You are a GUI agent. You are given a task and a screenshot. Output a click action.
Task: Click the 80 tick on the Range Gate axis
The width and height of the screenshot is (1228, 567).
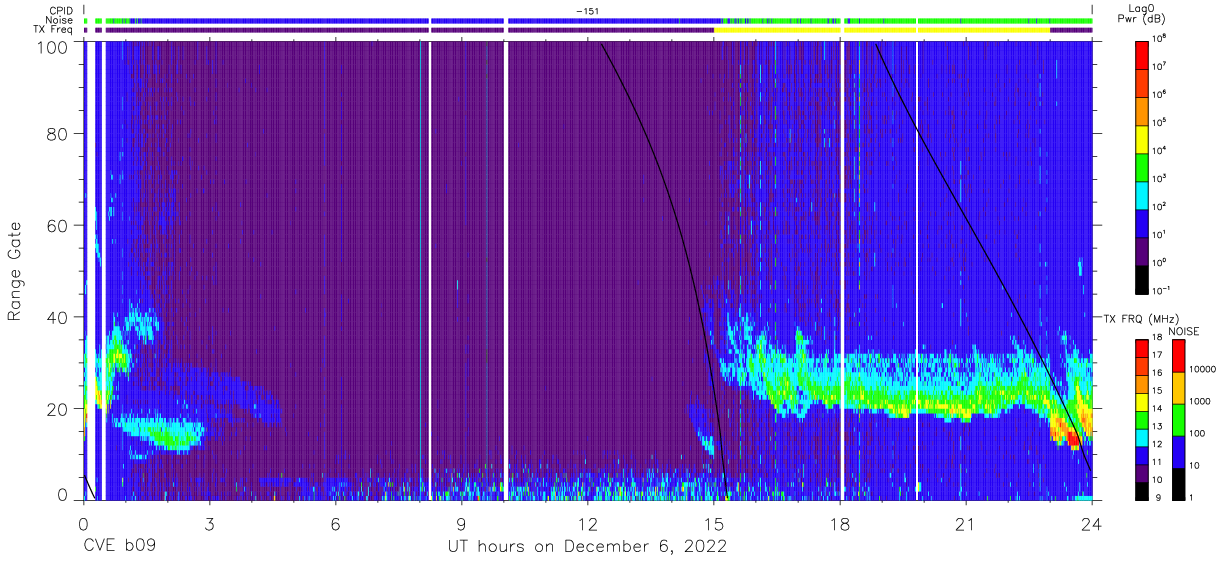coord(58,134)
